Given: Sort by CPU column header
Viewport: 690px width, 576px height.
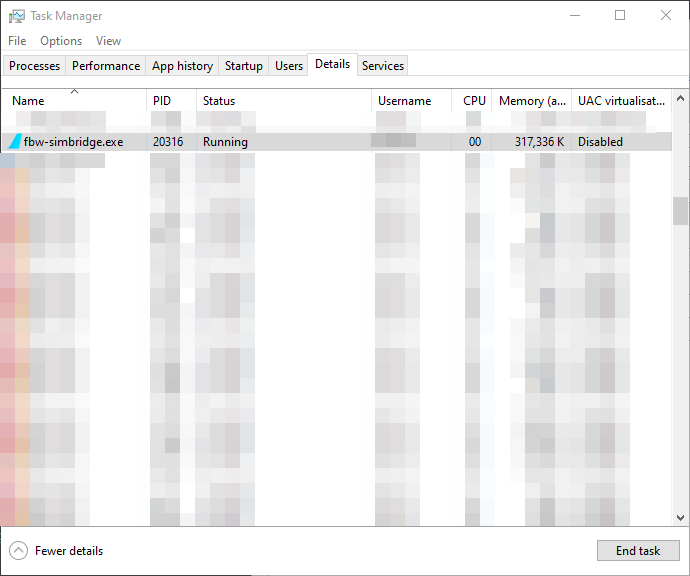Looking at the screenshot, I should (x=474, y=101).
